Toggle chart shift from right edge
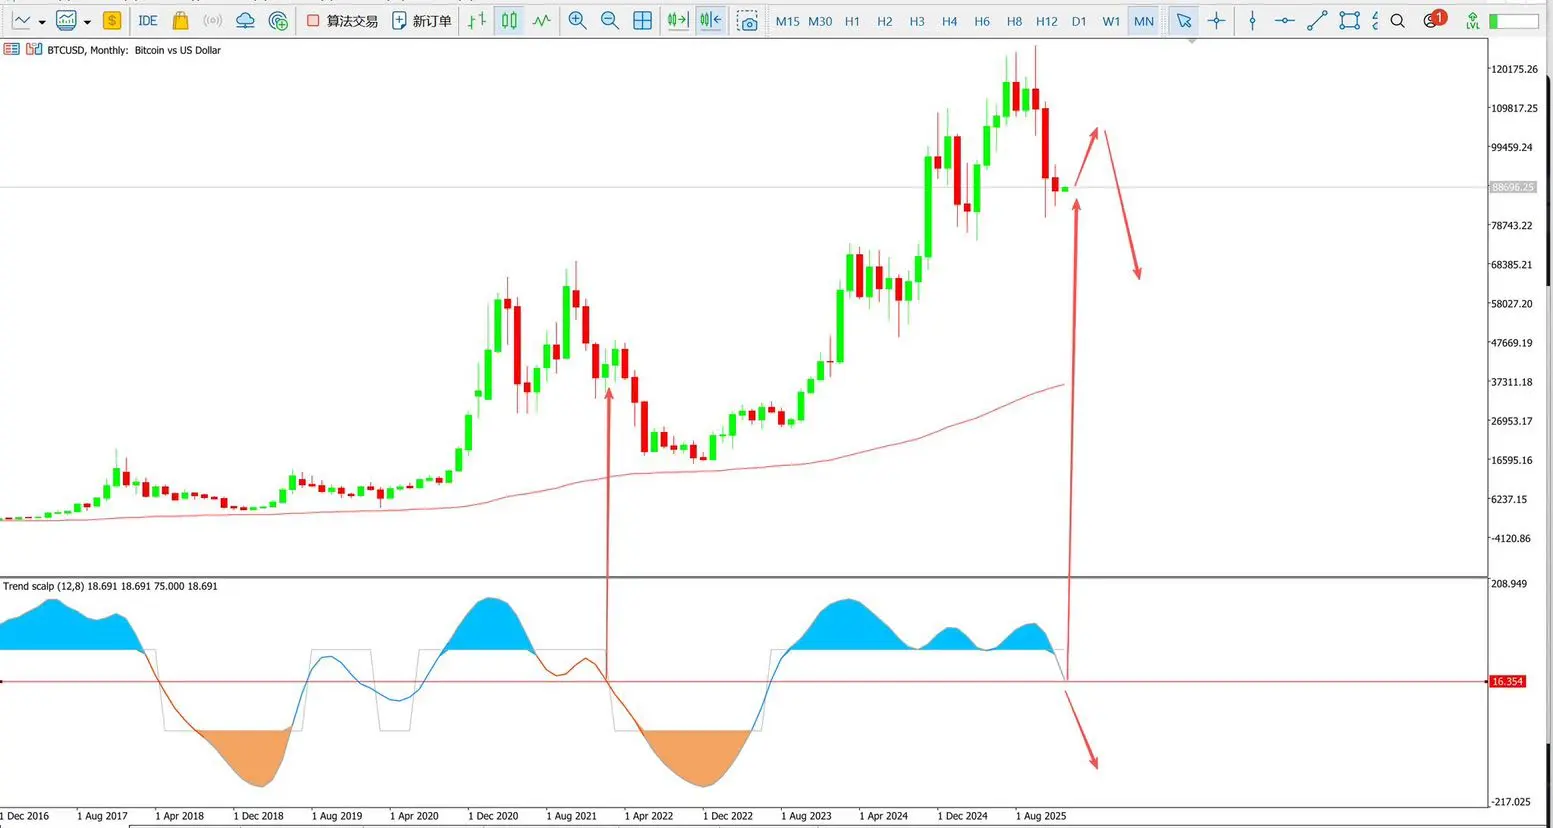1553x828 pixels. coord(711,20)
